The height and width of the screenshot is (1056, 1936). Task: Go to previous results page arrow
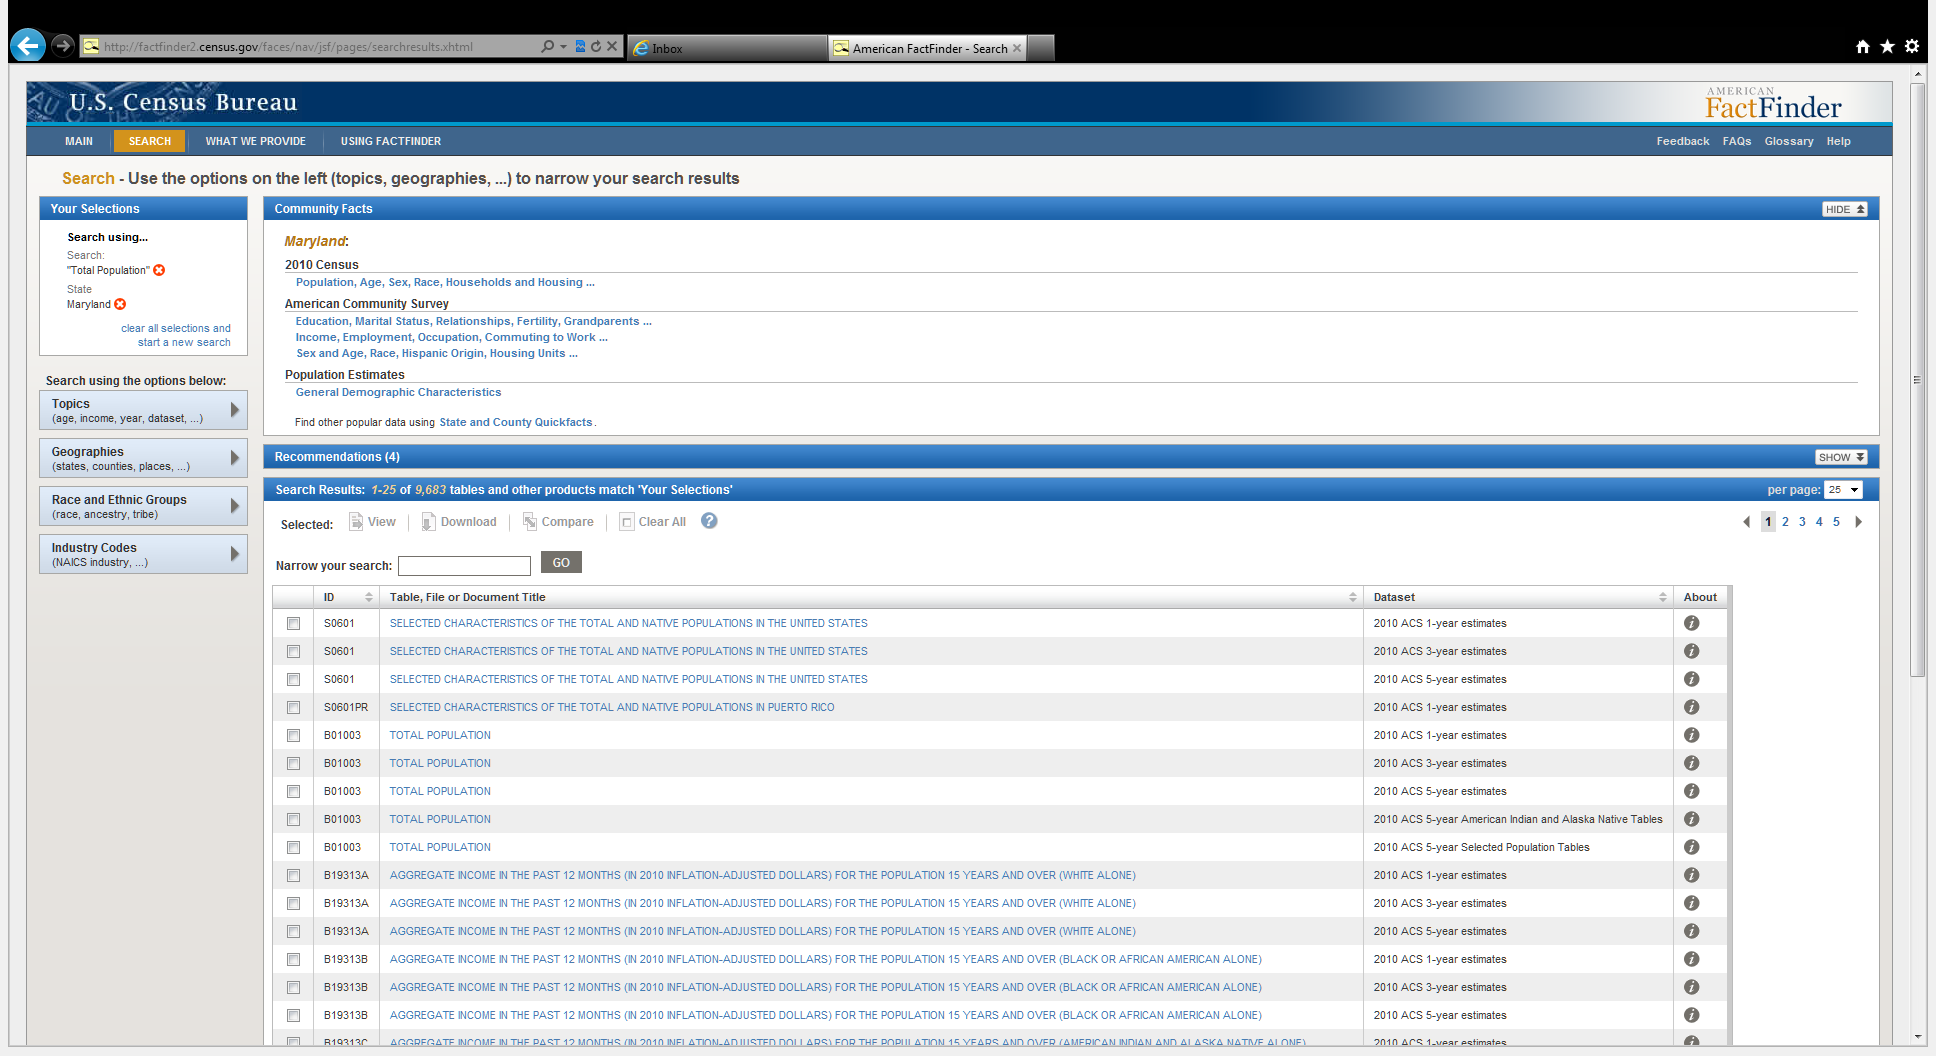(1747, 522)
